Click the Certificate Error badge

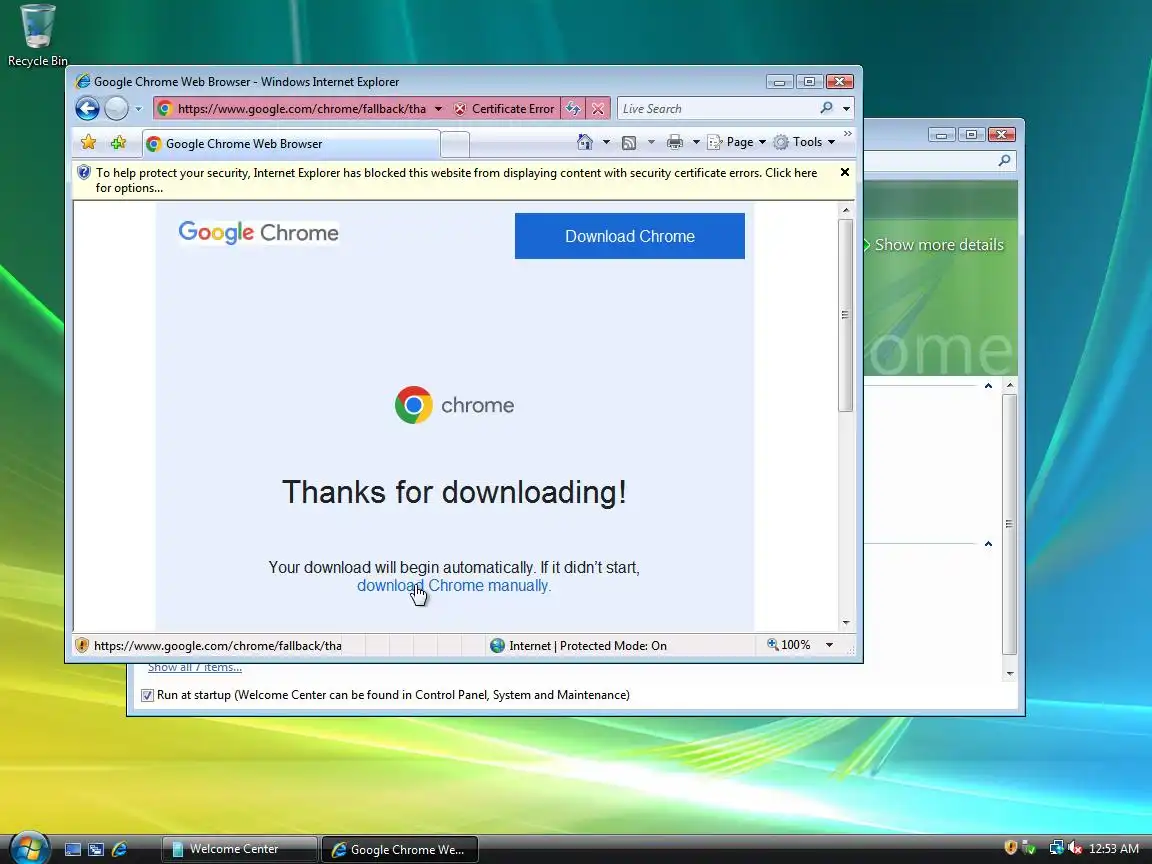(504, 109)
